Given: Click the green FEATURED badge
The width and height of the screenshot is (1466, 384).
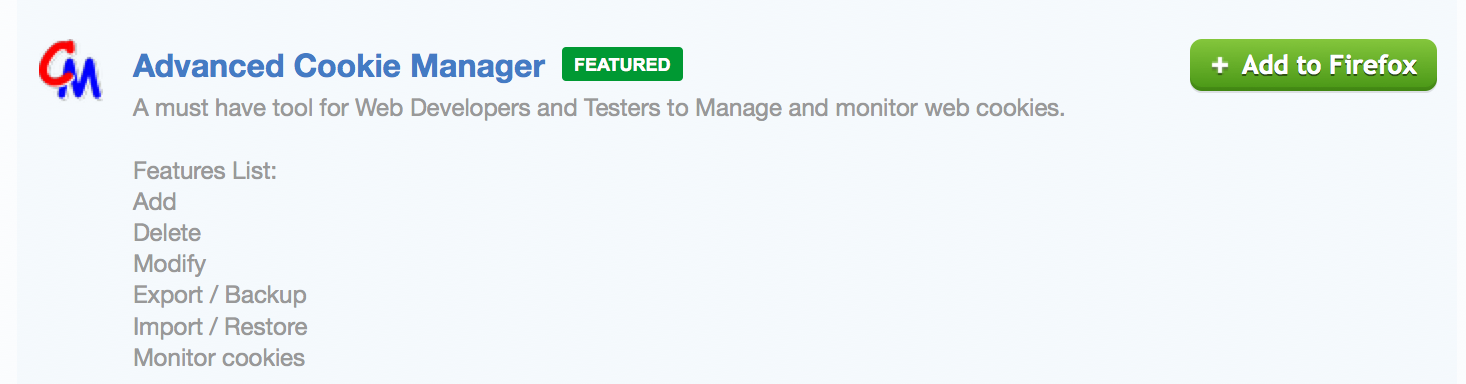Looking at the screenshot, I should point(622,65).
